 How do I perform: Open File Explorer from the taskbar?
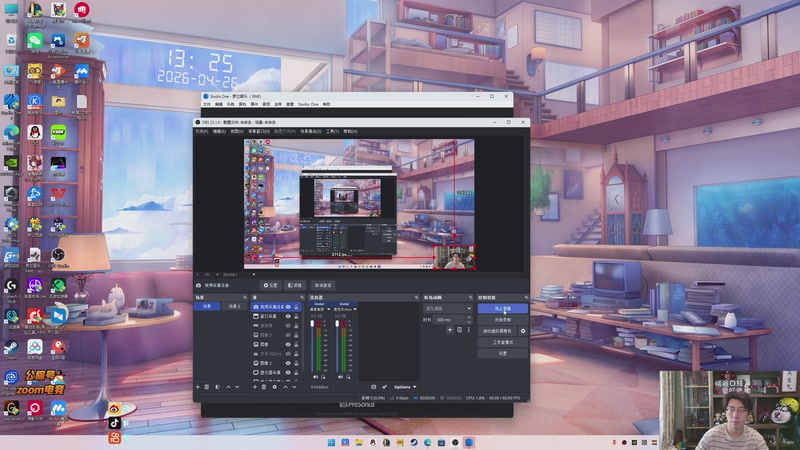(359, 442)
